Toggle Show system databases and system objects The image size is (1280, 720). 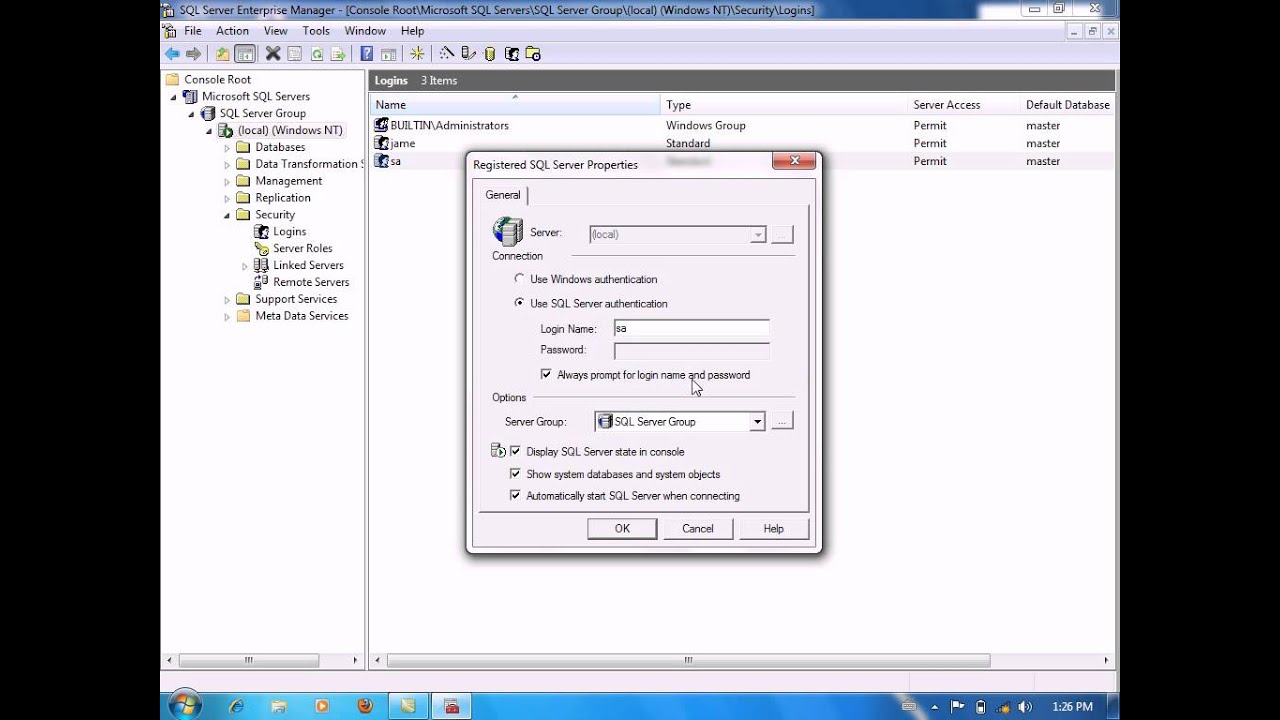516,474
